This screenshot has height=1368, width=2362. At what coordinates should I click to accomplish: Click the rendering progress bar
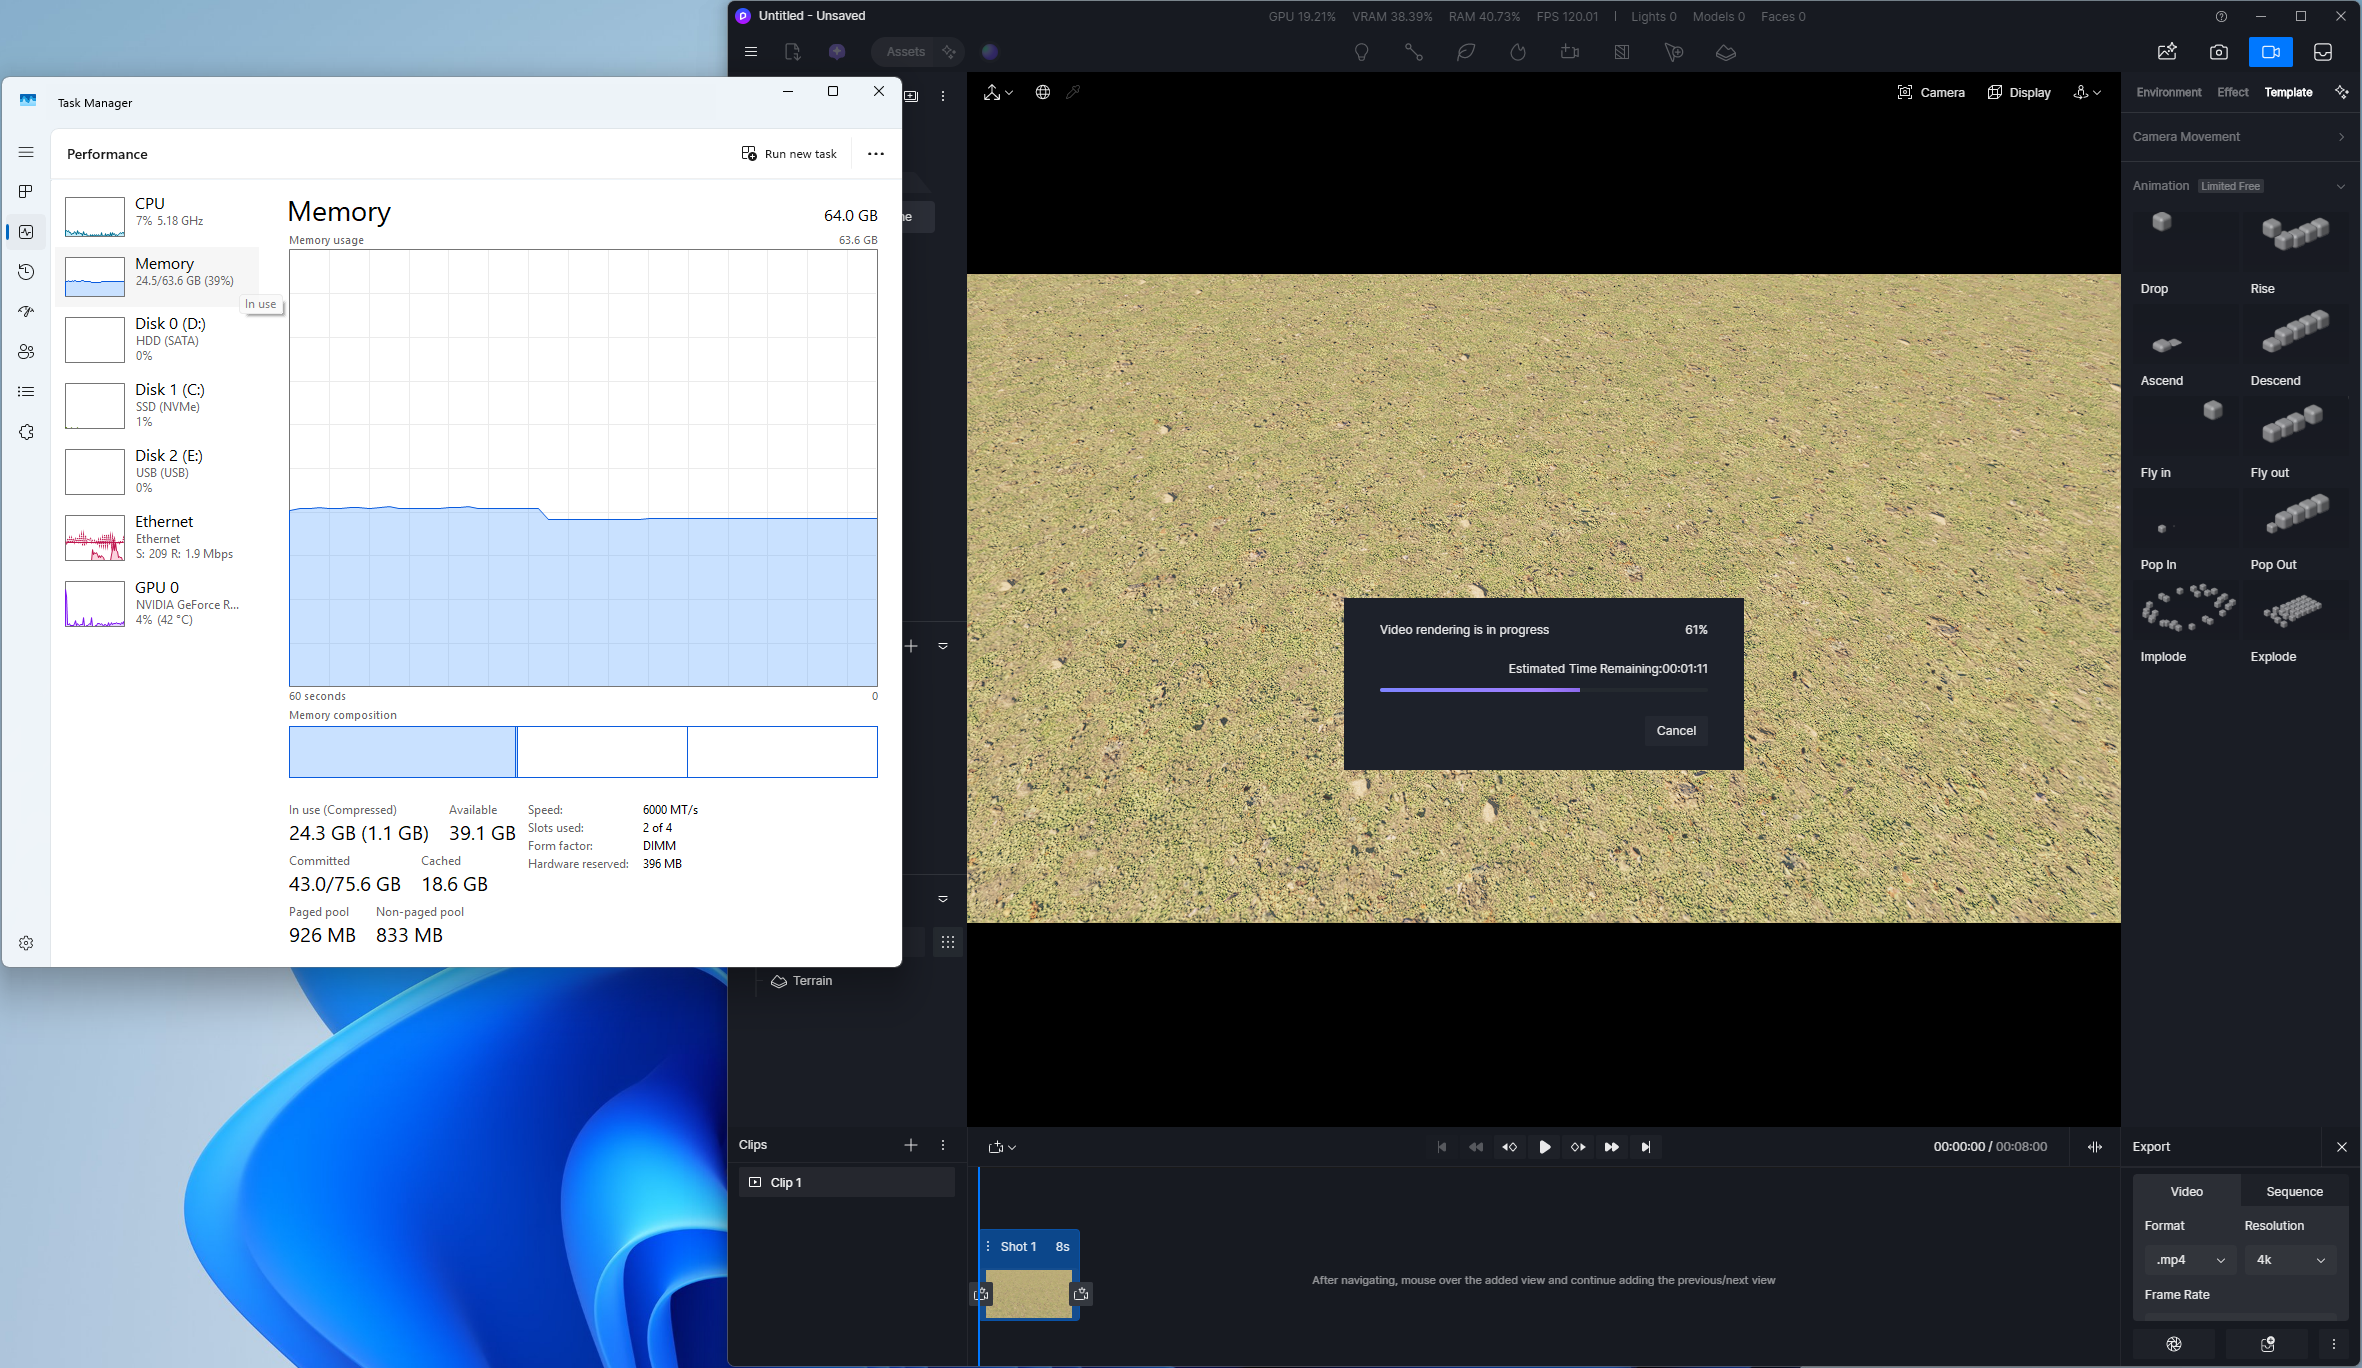pos(1543,690)
